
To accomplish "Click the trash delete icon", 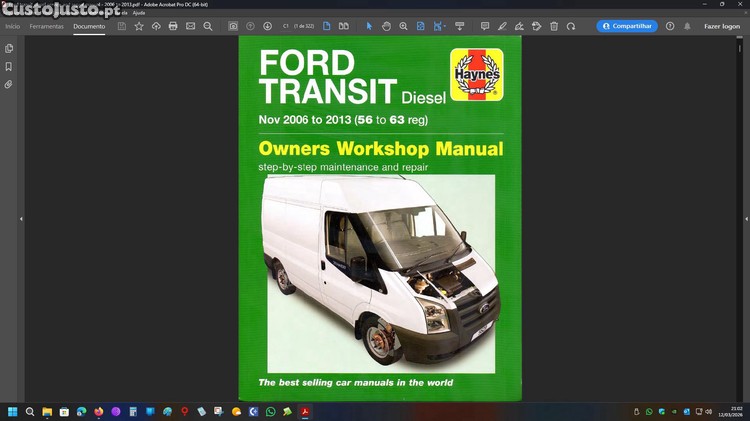I will point(554,26).
